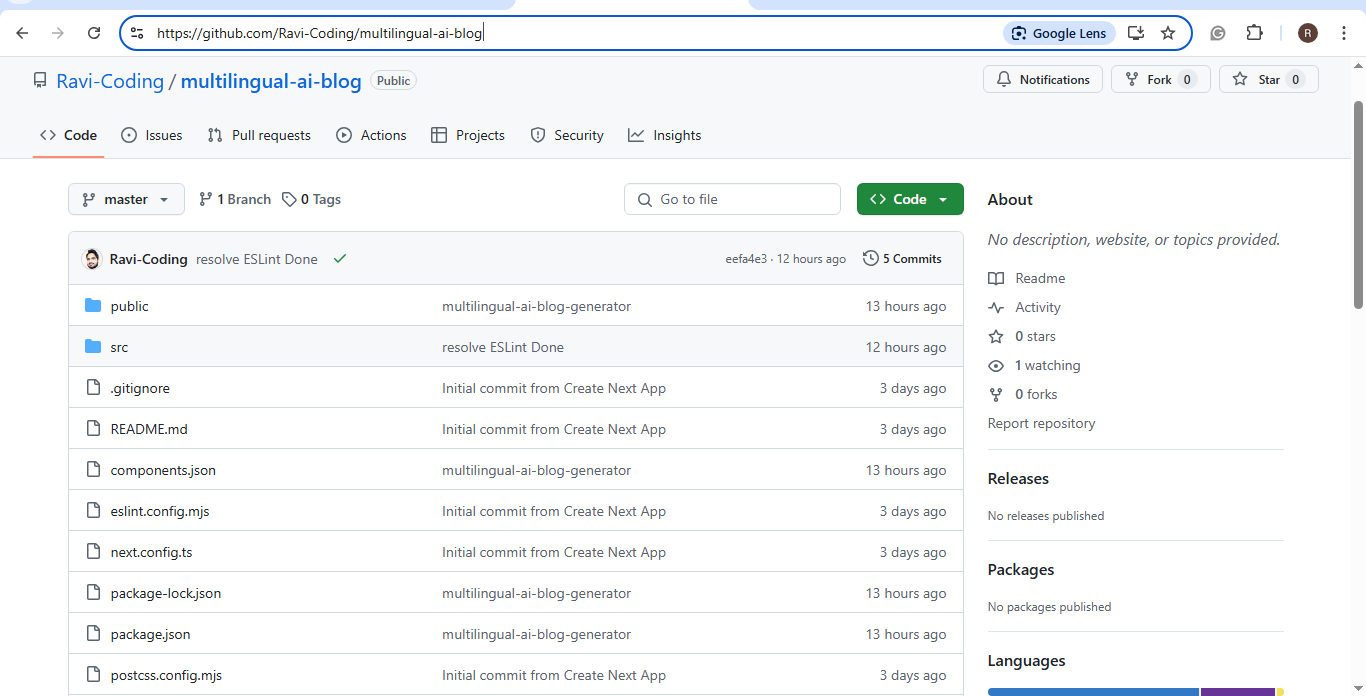
Task: Open the Activity link in About
Action: (1025, 307)
